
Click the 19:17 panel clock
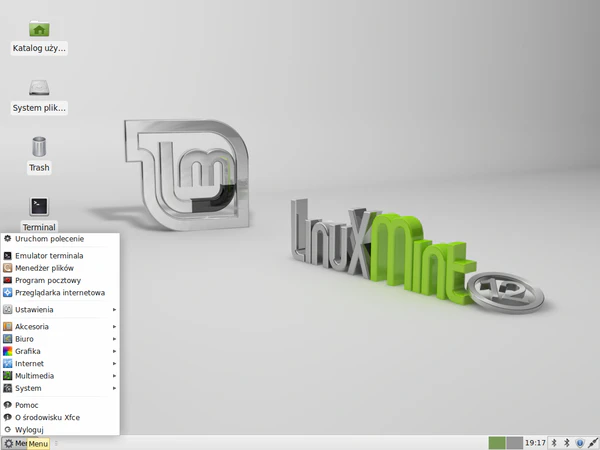(x=536, y=442)
